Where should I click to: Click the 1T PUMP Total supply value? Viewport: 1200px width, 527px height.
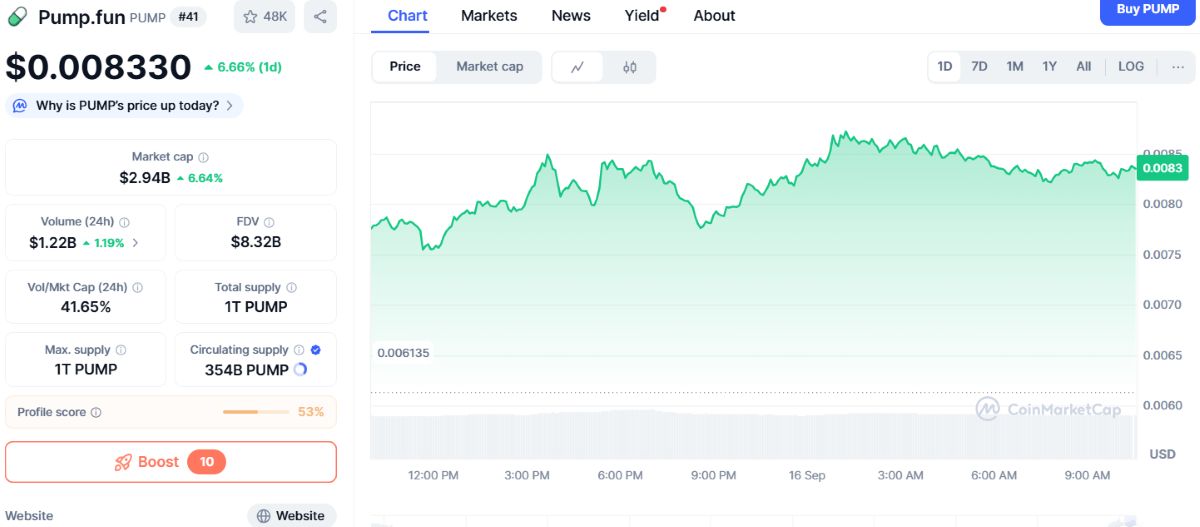click(256, 307)
